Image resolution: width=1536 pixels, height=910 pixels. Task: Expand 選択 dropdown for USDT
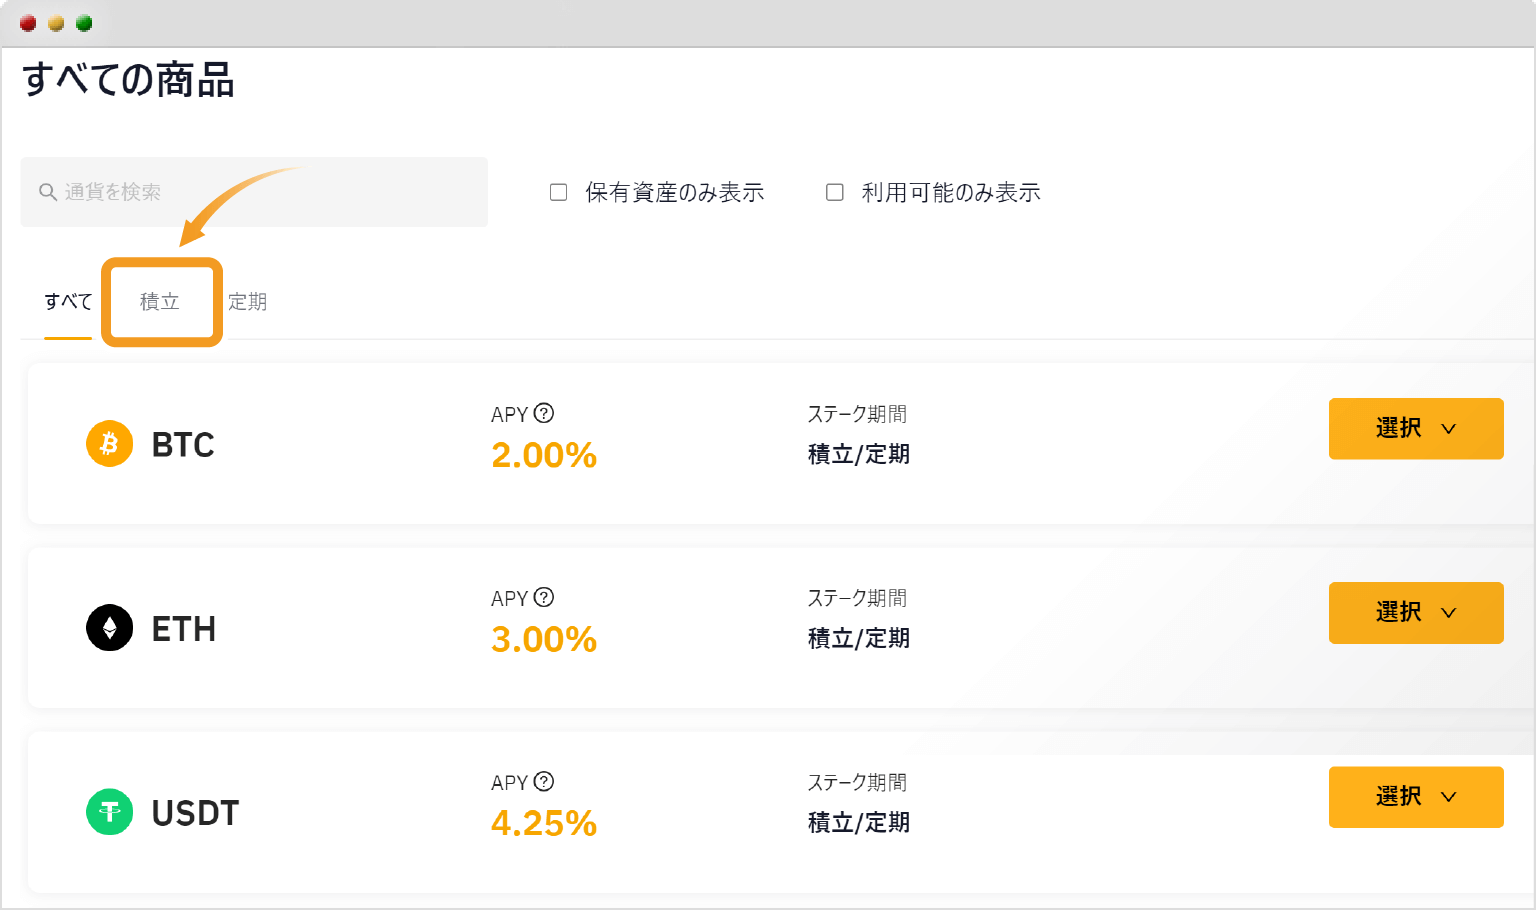pyautogui.click(x=1416, y=797)
